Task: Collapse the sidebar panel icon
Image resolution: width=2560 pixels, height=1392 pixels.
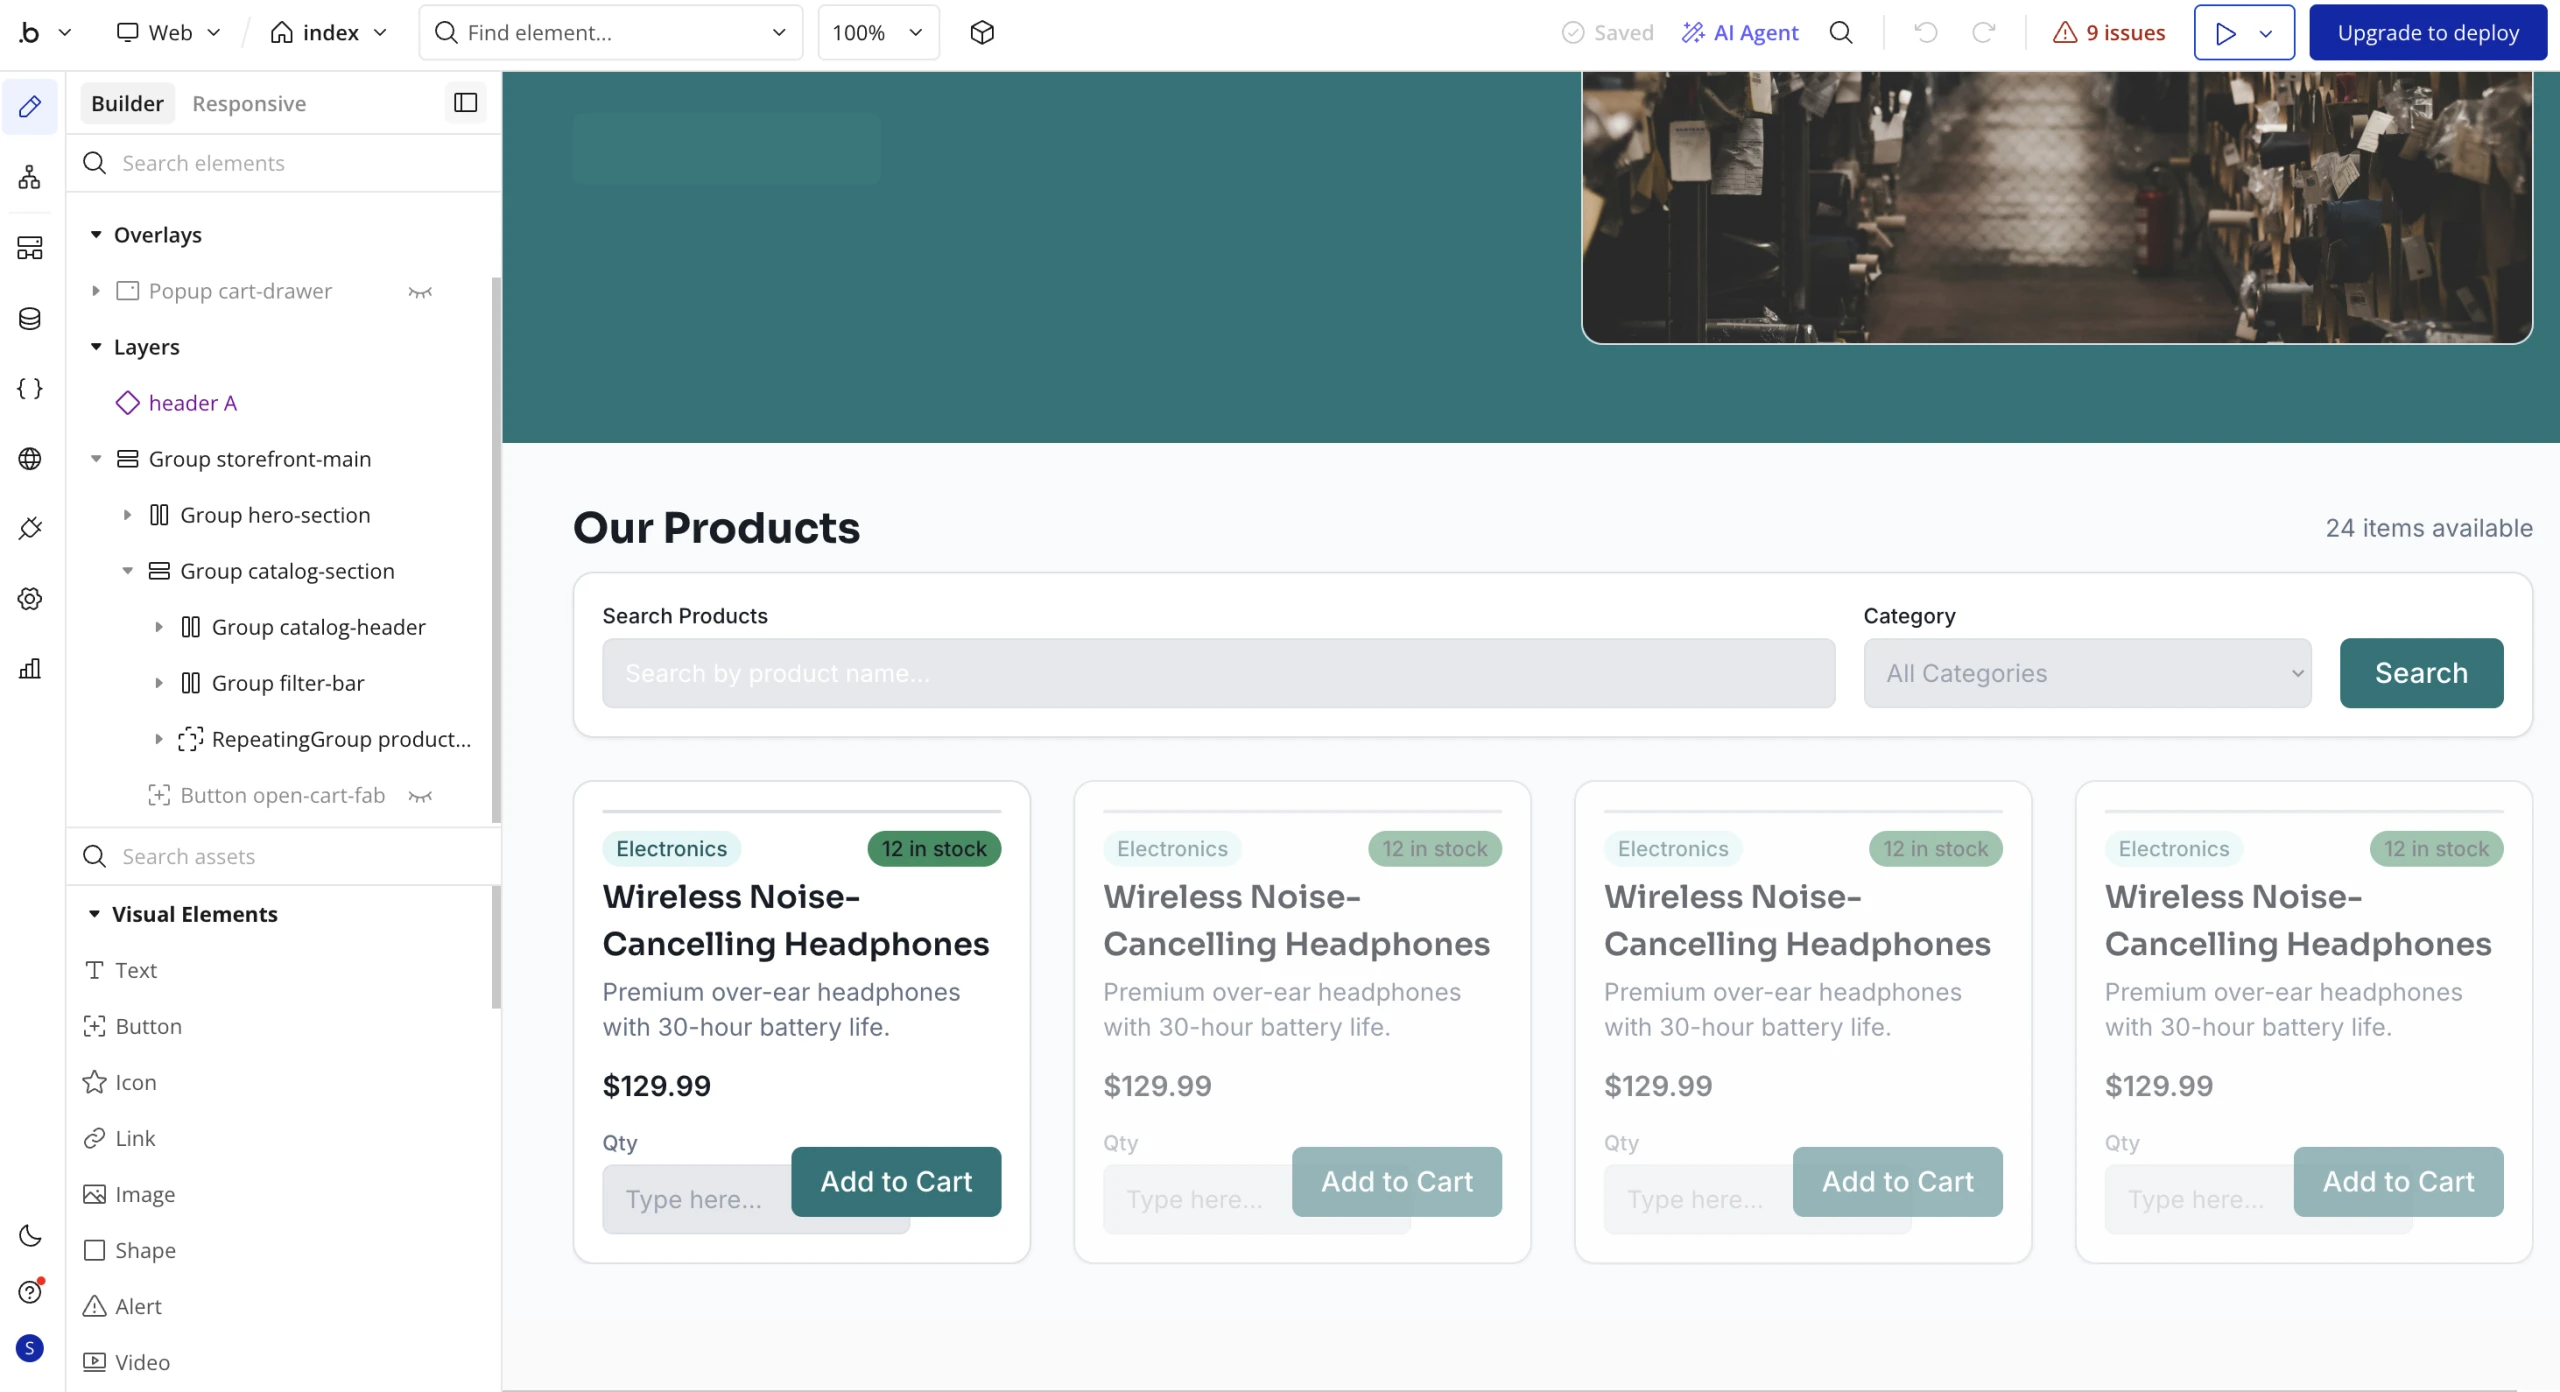Action: (x=465, y=102)
